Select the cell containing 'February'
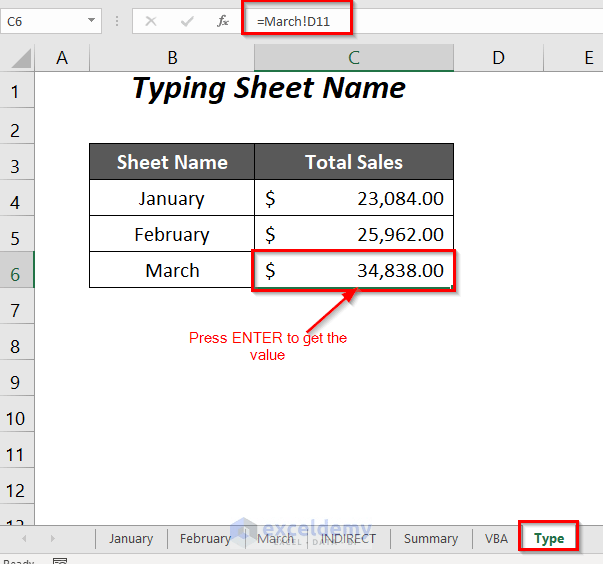603x564 pixels. 172,234
